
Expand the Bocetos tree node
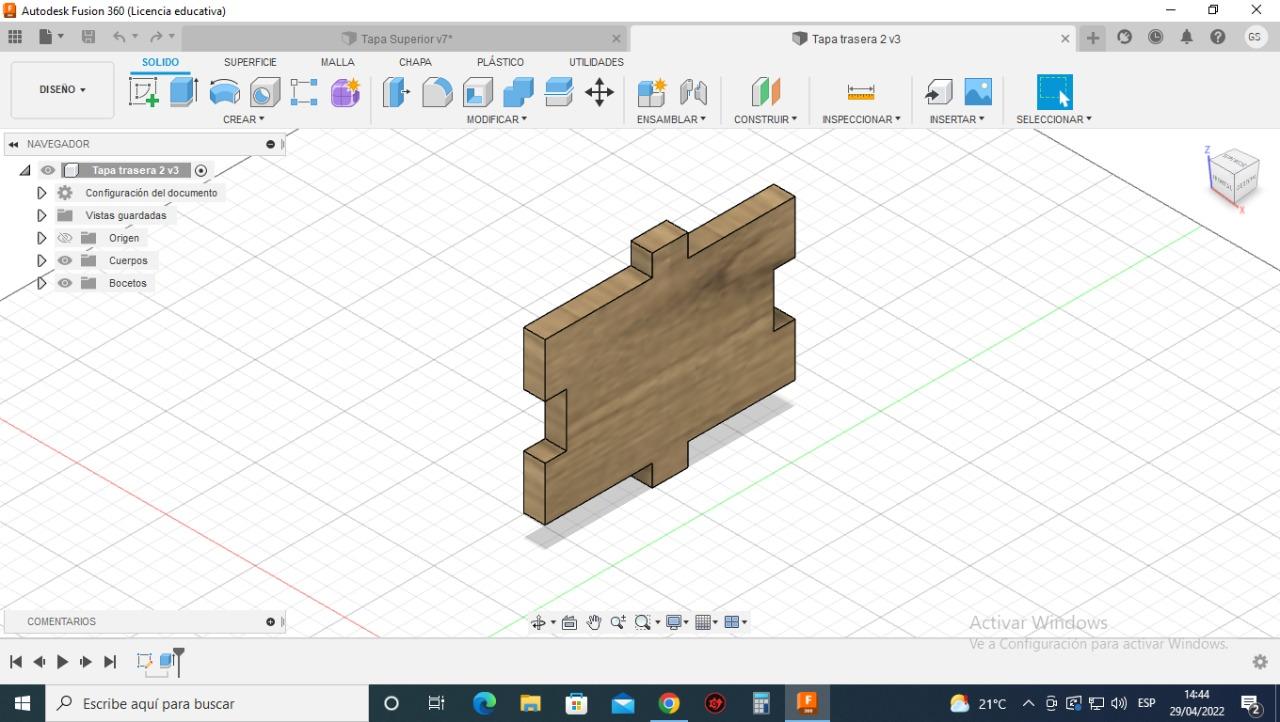pos(41,283)
